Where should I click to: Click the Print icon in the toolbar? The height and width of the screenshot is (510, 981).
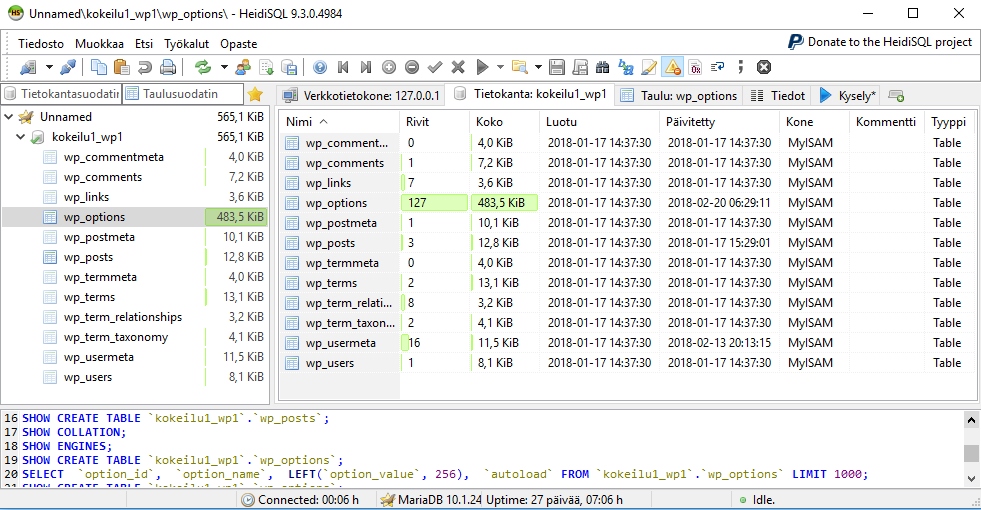pos(168,67)
